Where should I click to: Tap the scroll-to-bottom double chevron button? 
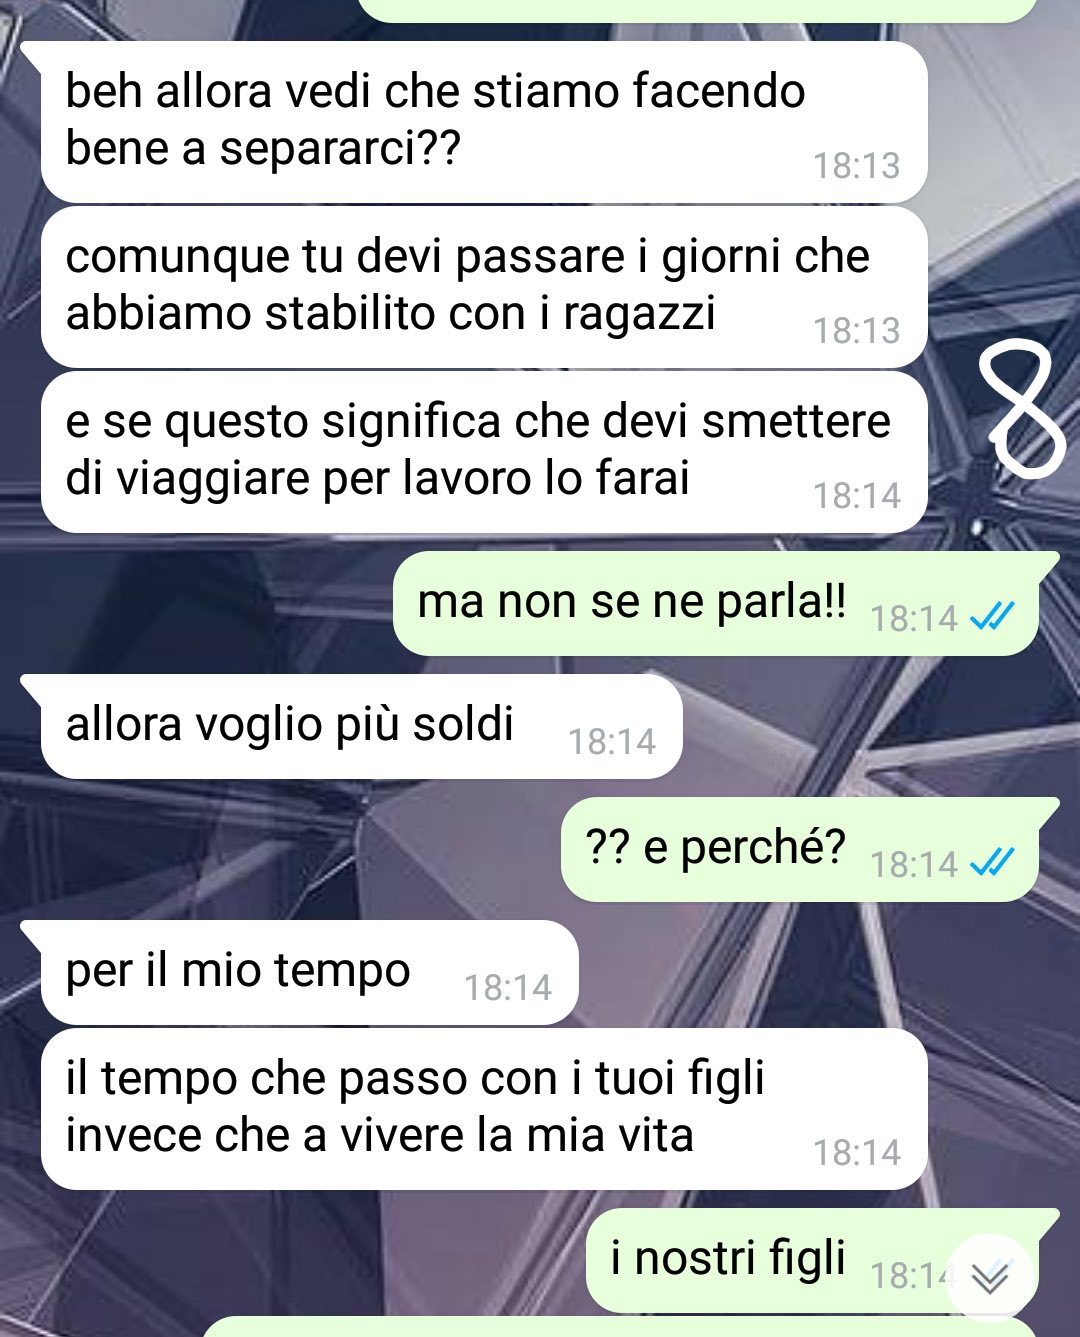coord(990,1277)
